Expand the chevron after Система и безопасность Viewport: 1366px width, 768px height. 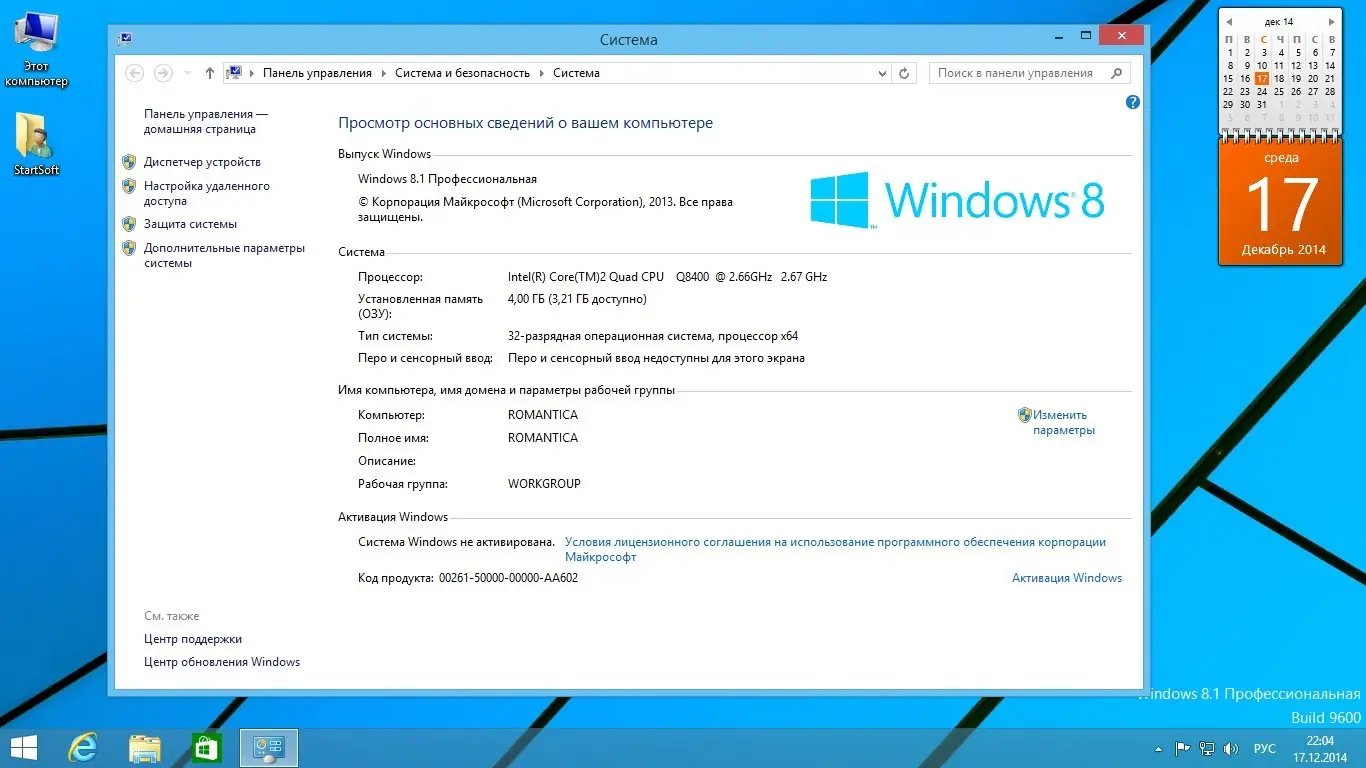(541, 73)
